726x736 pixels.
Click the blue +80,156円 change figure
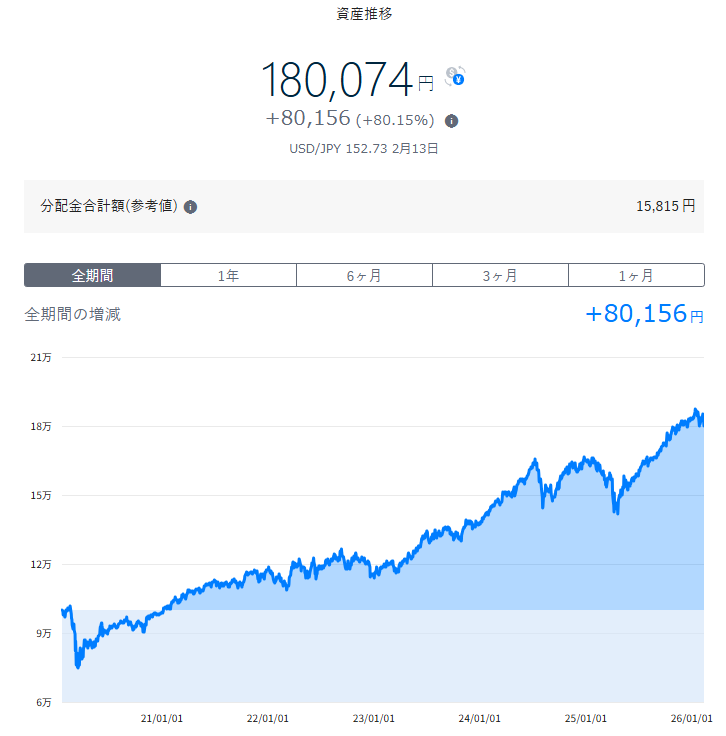(x=643, y=314)
